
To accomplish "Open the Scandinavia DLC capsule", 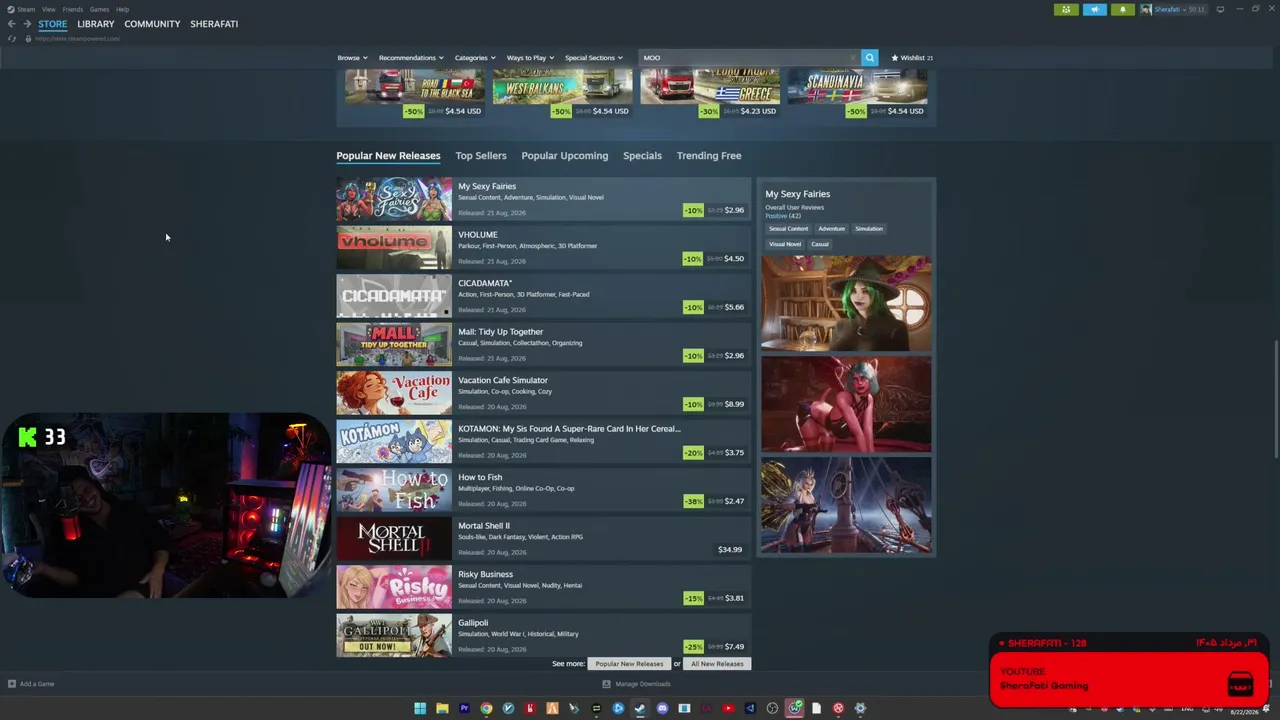I will pyautogui.click(x=857, y=94).
